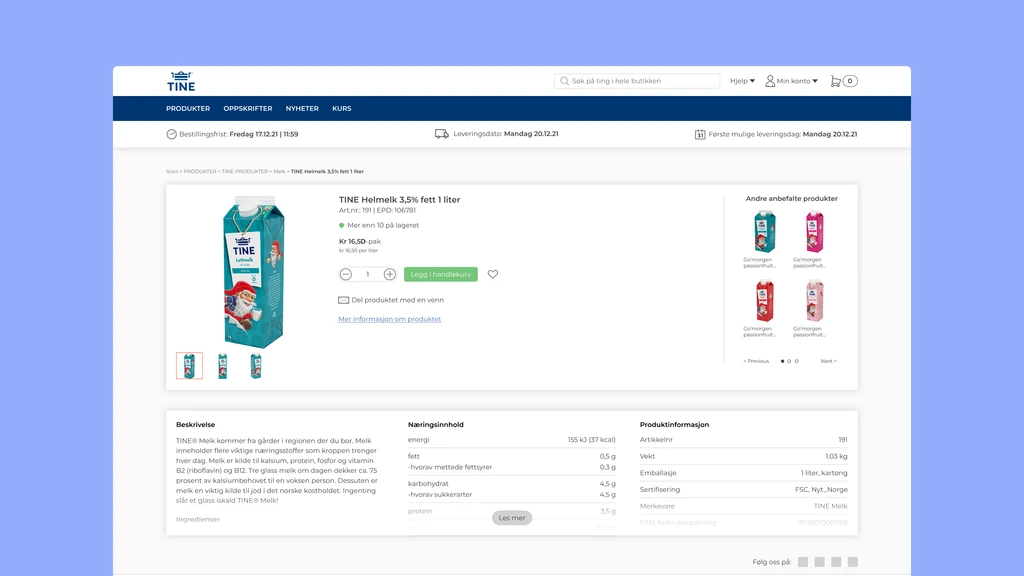
Task: Expand the Min konto dropdown arrow
Action: point(815,81)
